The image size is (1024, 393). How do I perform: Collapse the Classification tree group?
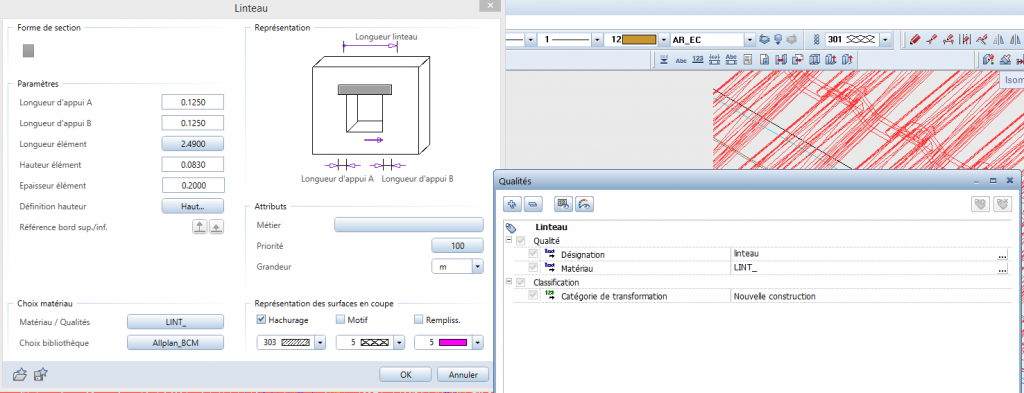pos(509,282)
